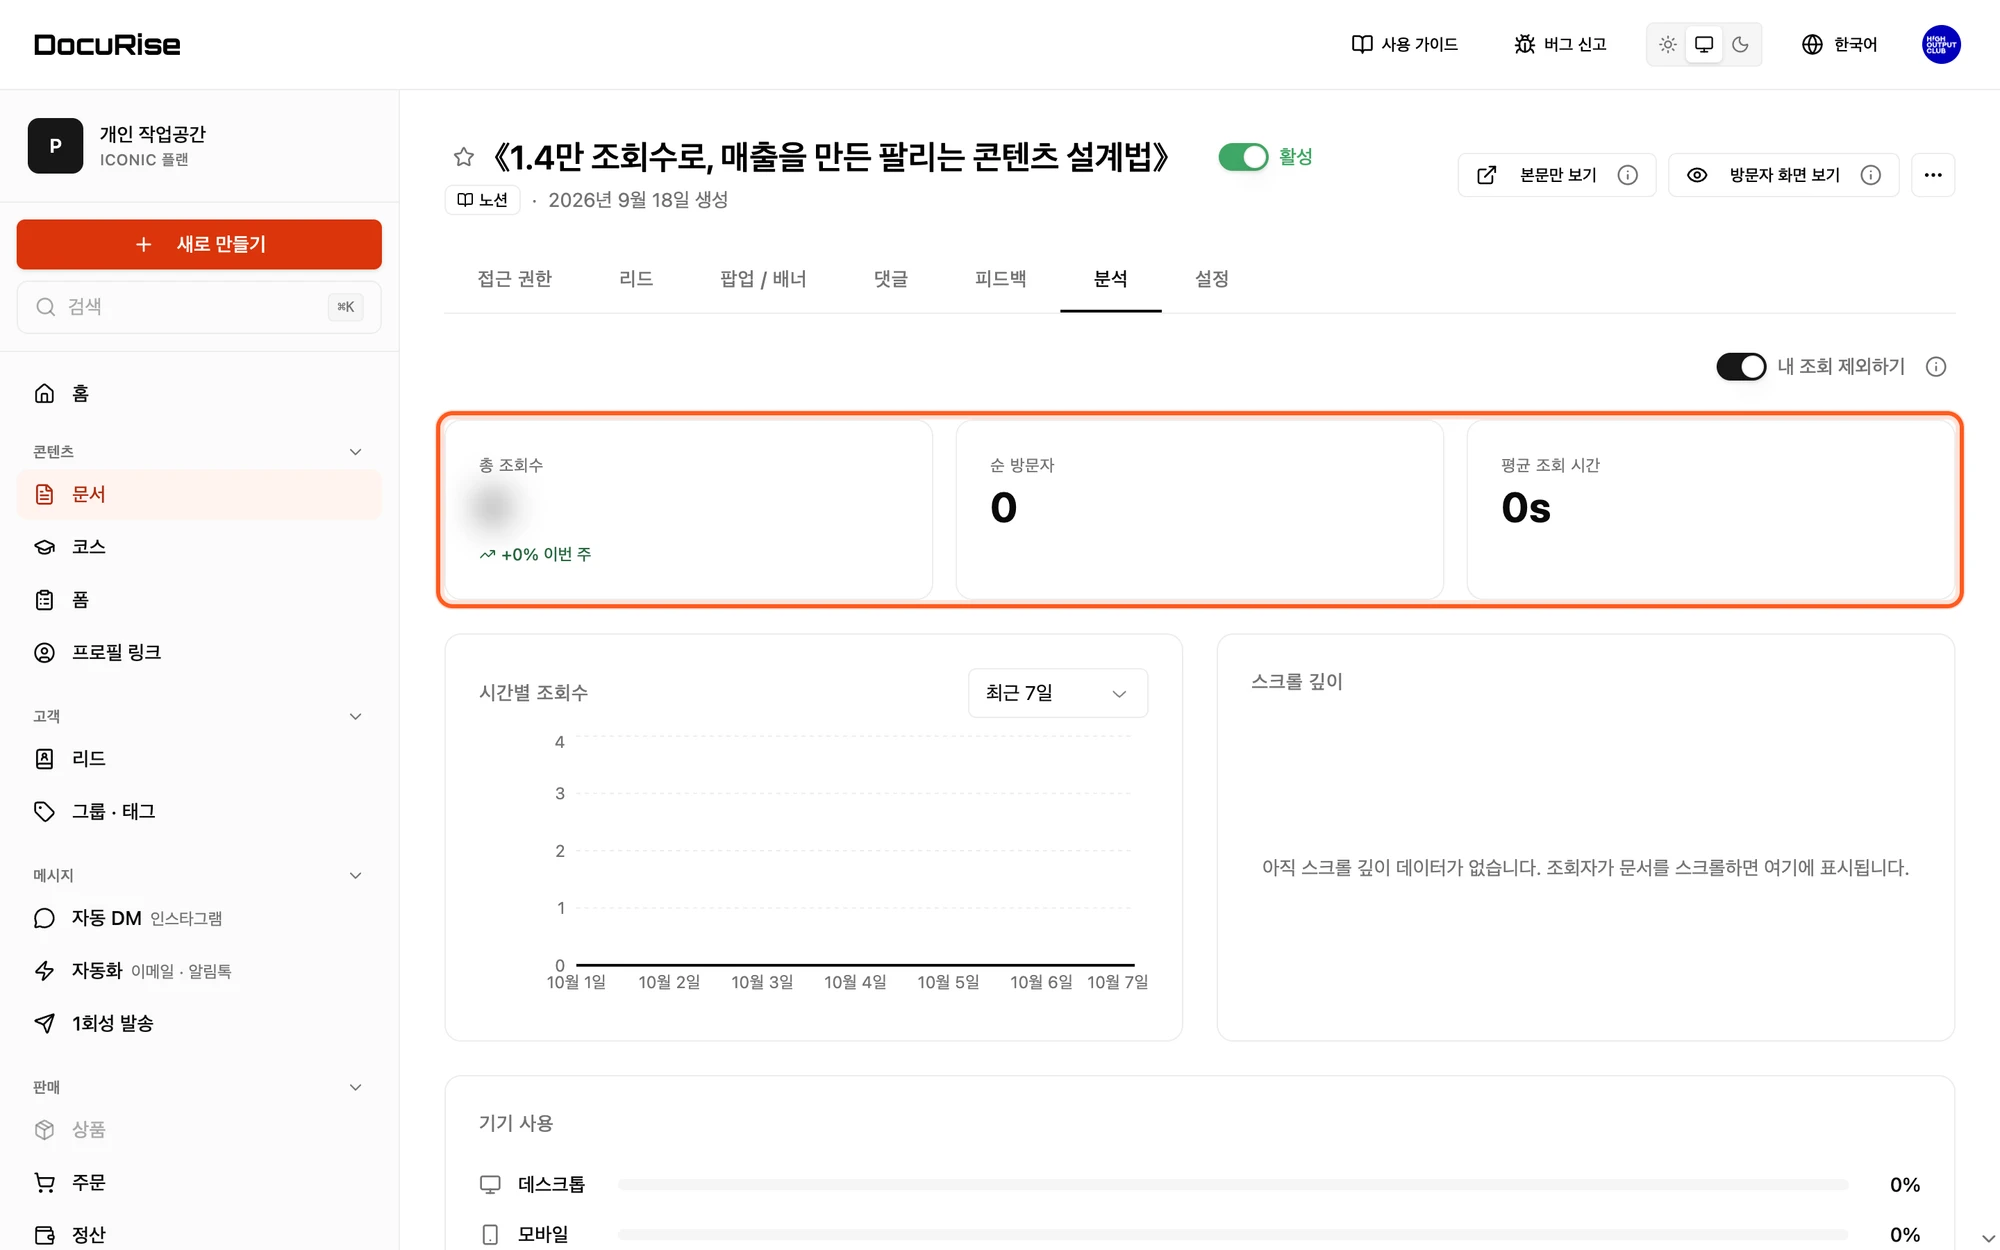2000x1250 pixels.
Task: Switch to the 분석 tab
Action: tap(1110, 279)
